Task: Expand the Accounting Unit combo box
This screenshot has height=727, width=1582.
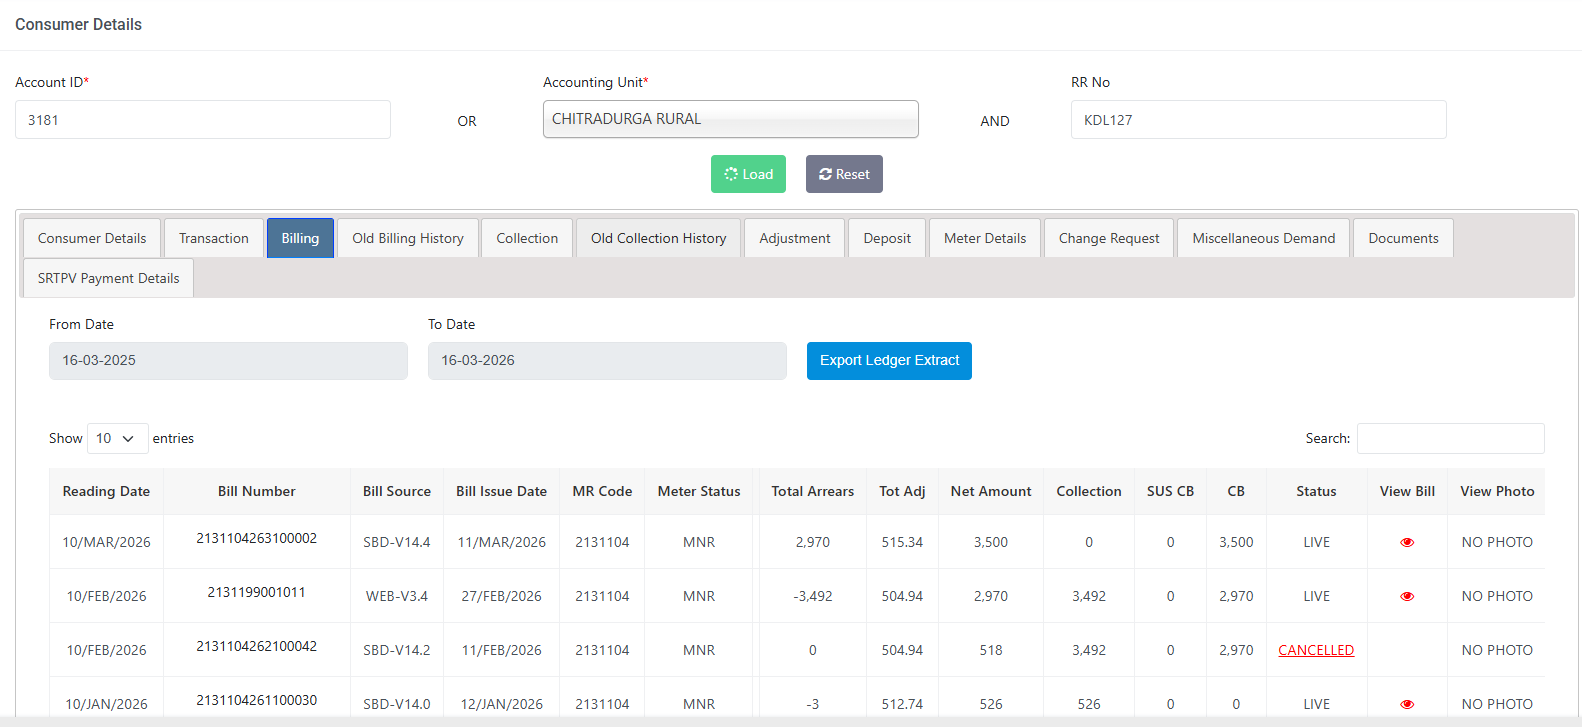Action: point(730,119)
